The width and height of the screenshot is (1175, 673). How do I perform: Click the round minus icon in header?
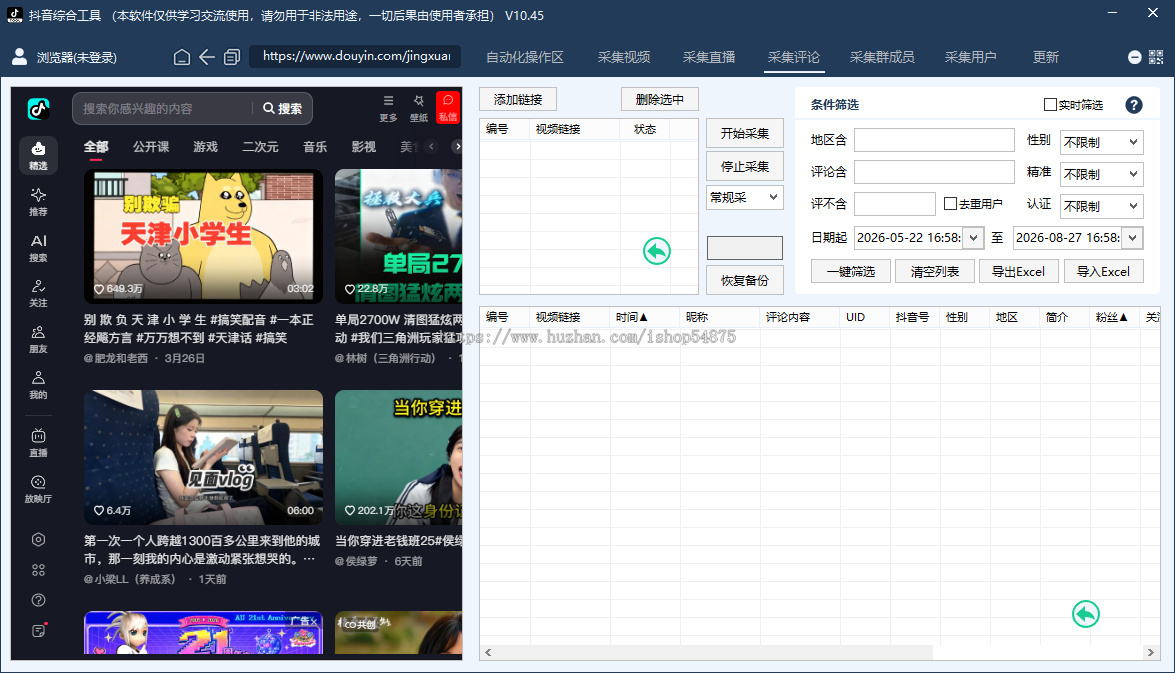[1135, 57]
